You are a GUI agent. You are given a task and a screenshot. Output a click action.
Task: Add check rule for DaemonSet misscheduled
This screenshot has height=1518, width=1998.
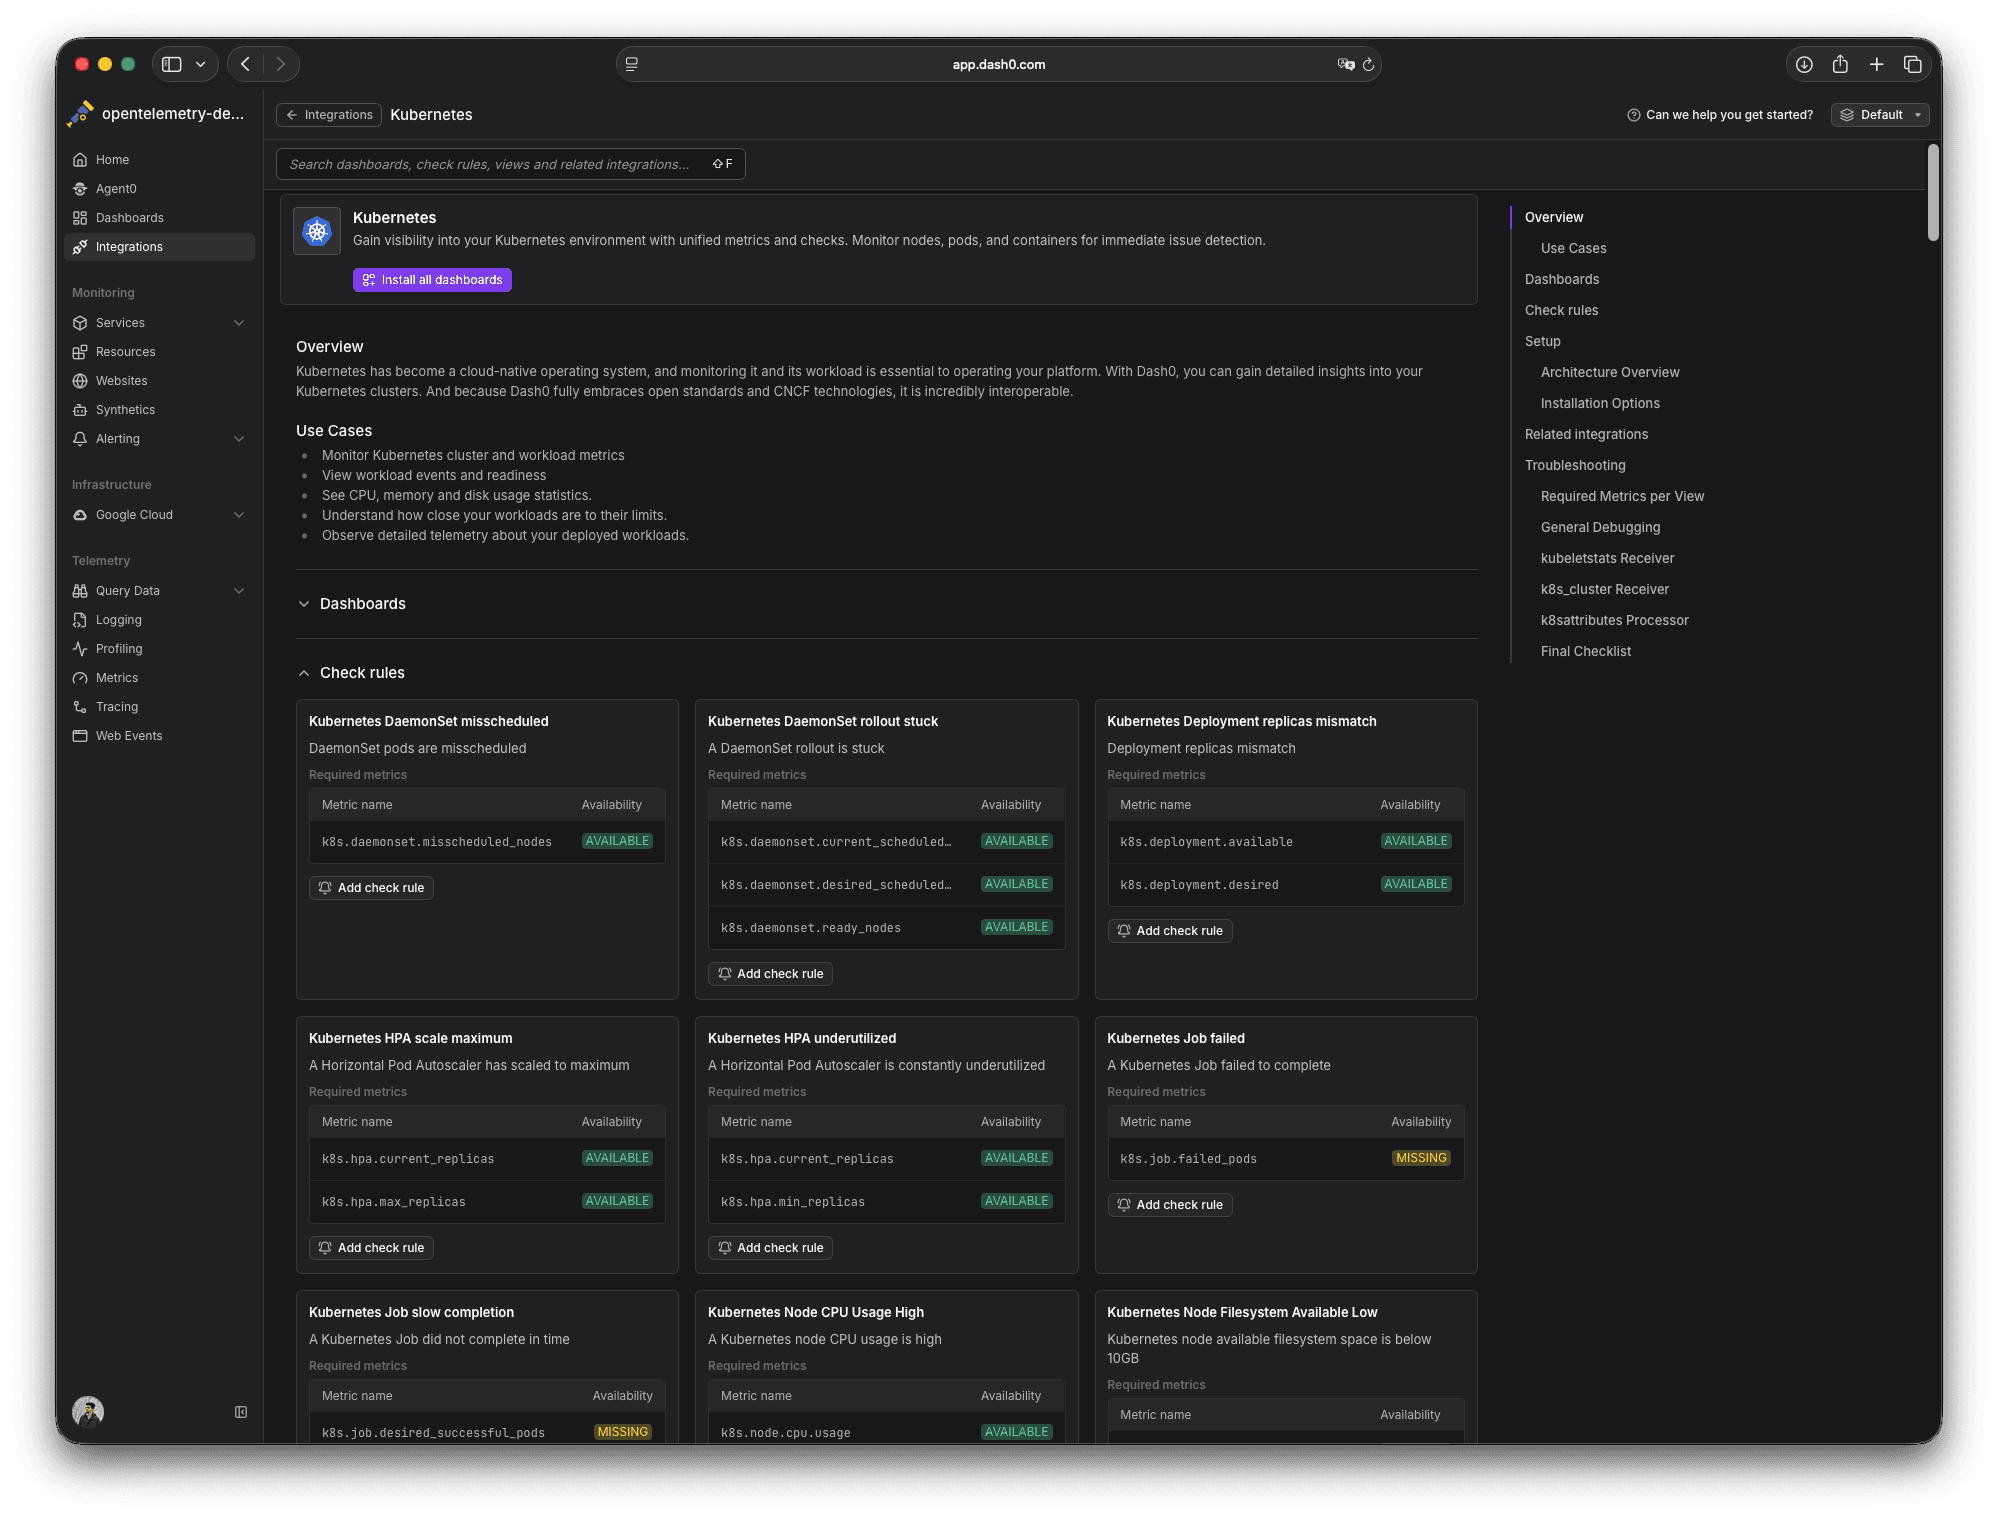[x=371, y=888]
